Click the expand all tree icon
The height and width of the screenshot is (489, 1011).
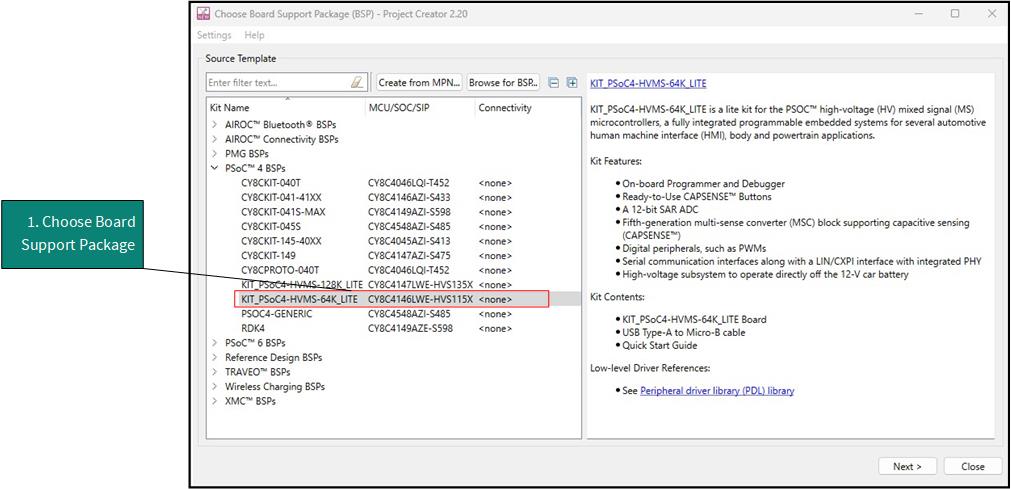[x=571, y=83]
